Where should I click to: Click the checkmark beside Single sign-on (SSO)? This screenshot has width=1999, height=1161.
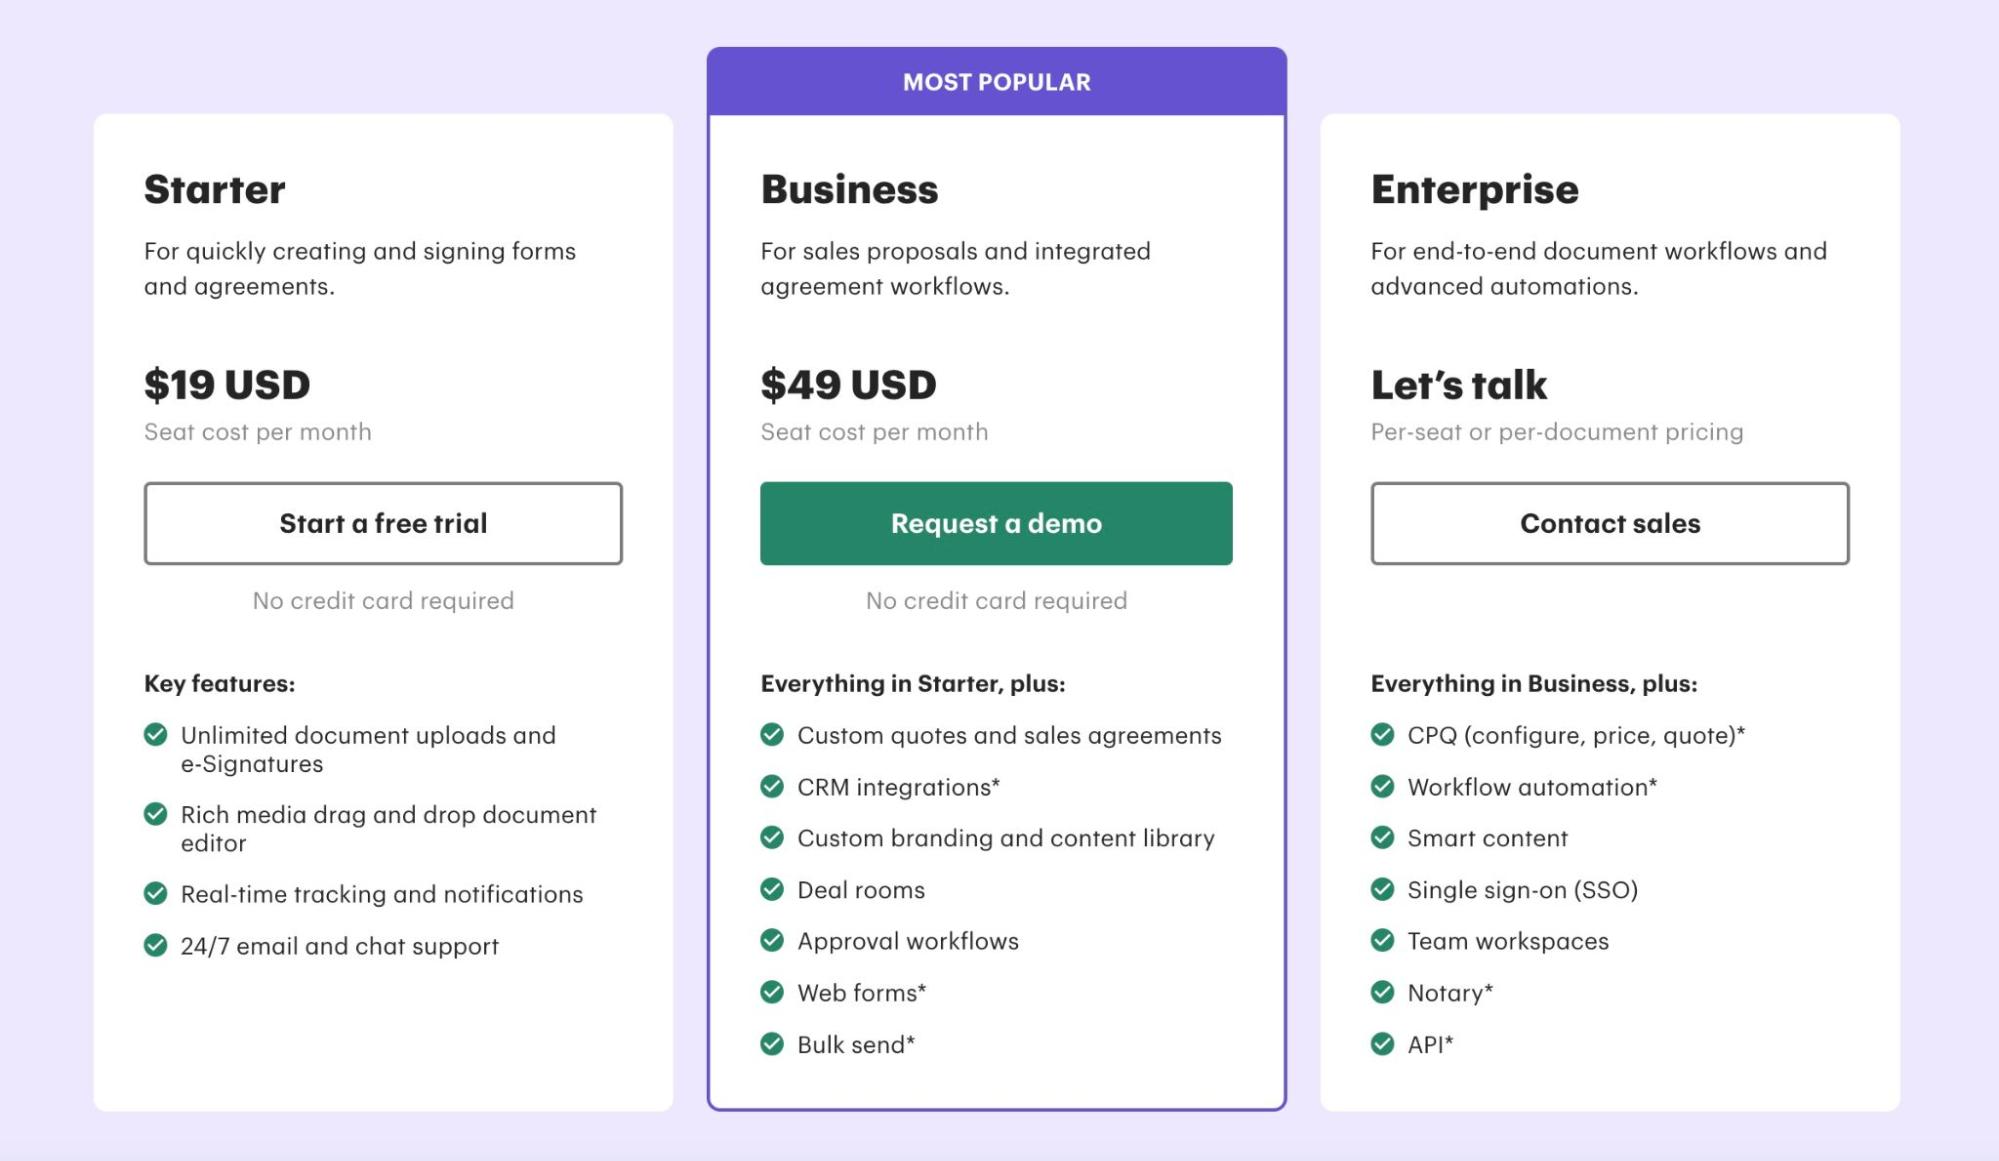pyautogui.click(x=1382, y=889)
